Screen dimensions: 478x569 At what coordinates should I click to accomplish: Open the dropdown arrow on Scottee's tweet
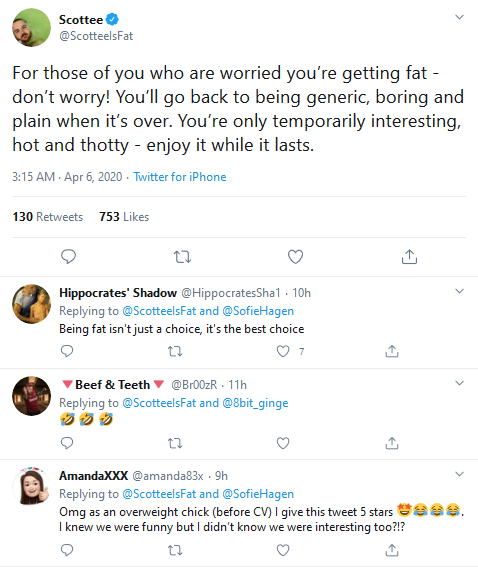[x=459, y=17]
